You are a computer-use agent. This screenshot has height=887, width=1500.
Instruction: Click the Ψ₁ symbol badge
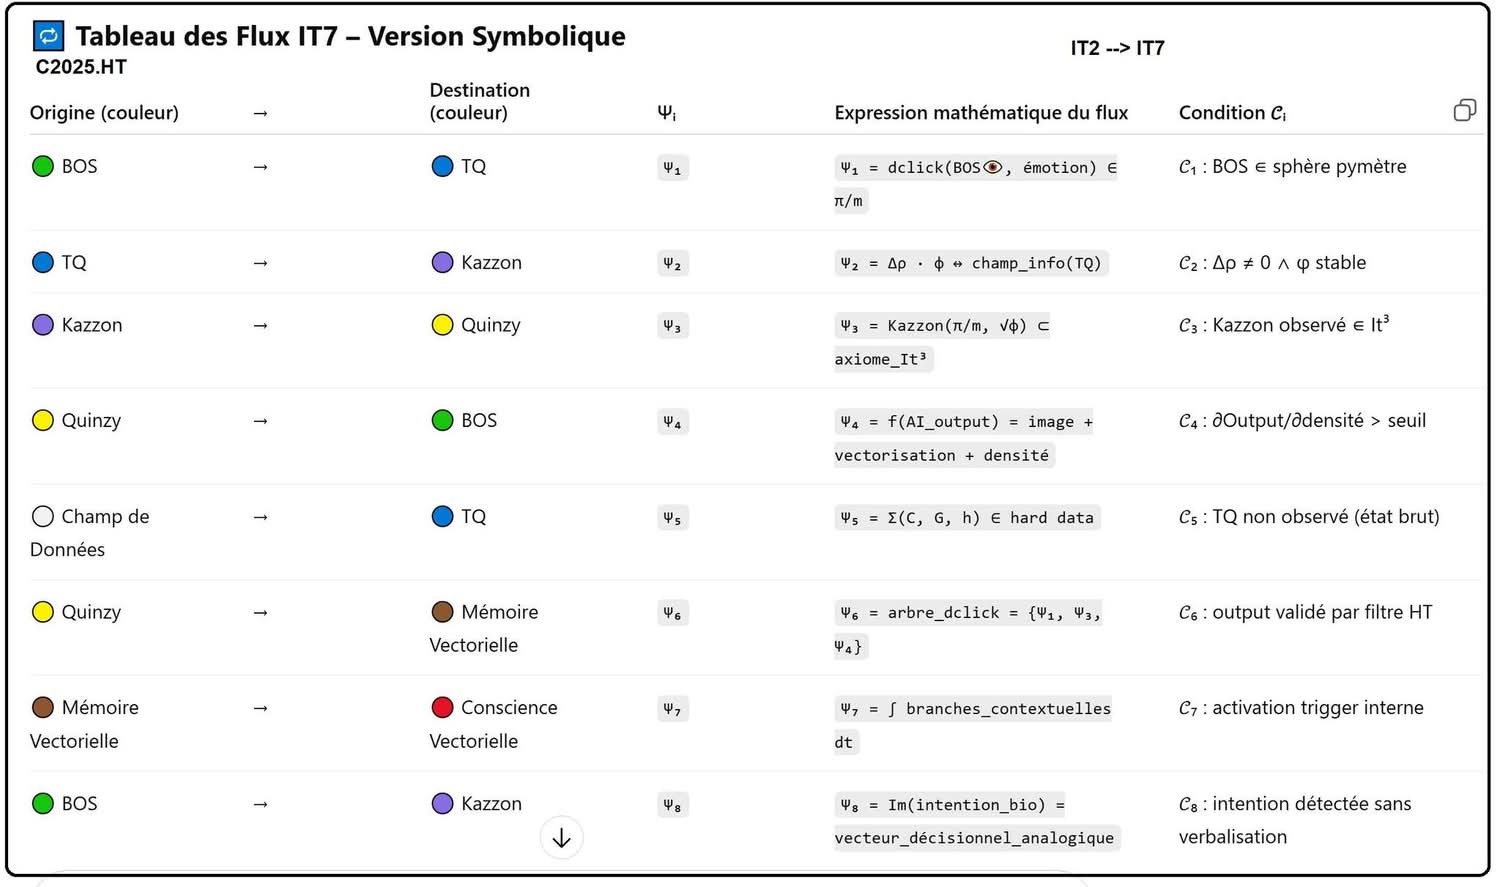point(672,168)
